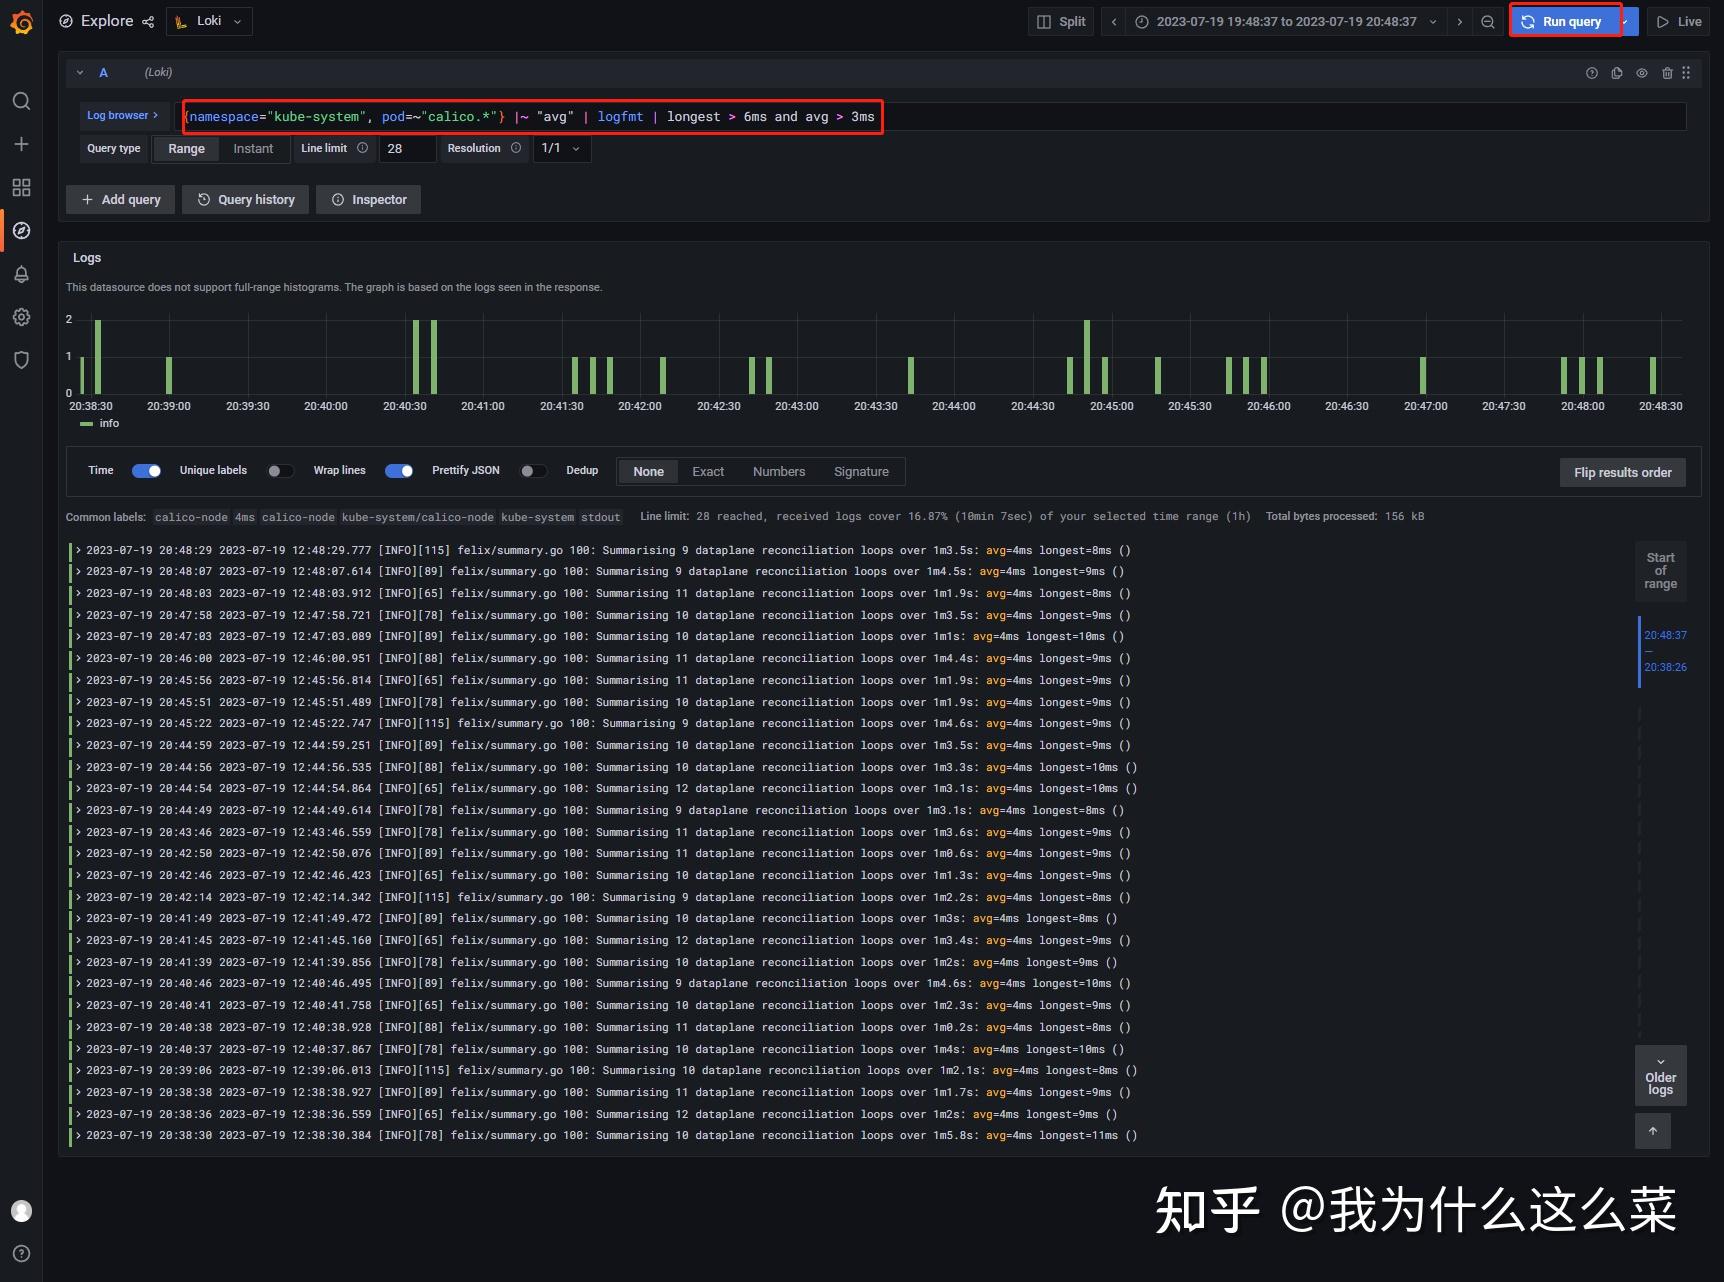Screen dimensions: 1724x1282
Task: Open Resolution 1/1 dropdown
Action: click(561, 149)
